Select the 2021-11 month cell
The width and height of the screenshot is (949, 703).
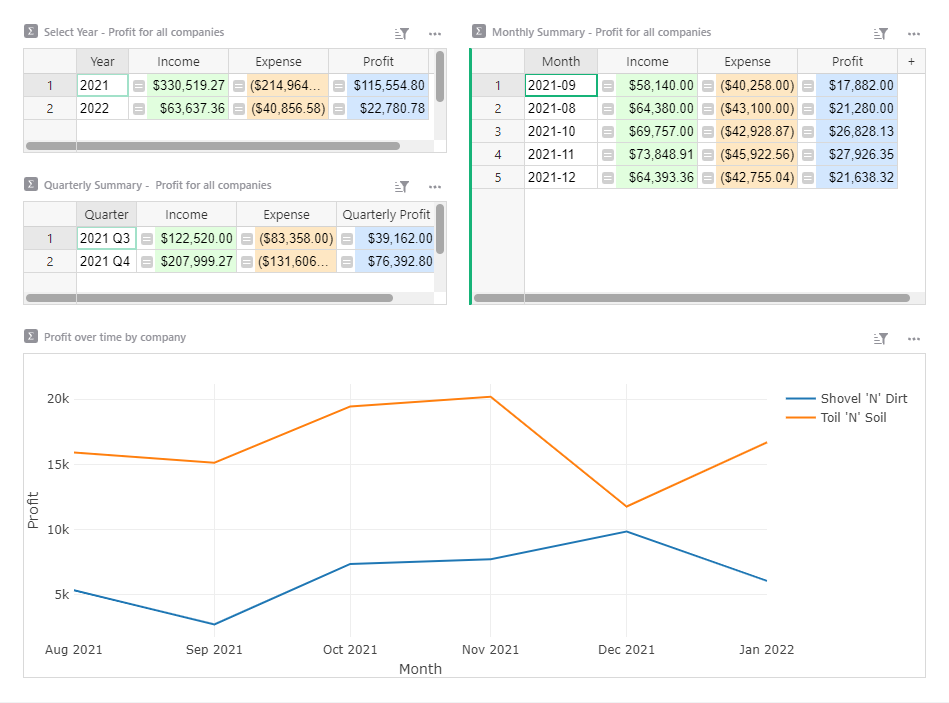pyautogui.click(x=560, y=157)
